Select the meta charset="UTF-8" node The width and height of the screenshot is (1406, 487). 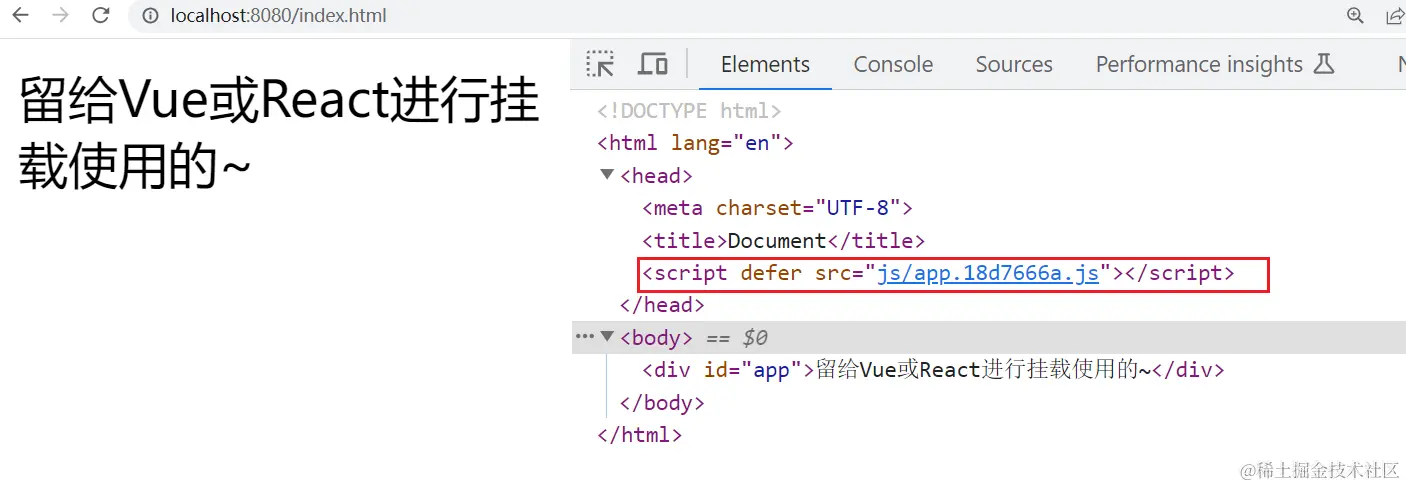click(x=777, y=208)
